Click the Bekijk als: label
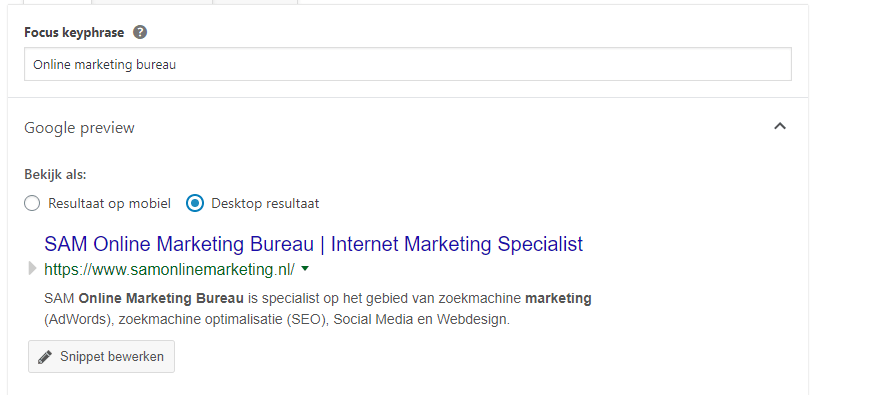870x395 pixels. 55,175
